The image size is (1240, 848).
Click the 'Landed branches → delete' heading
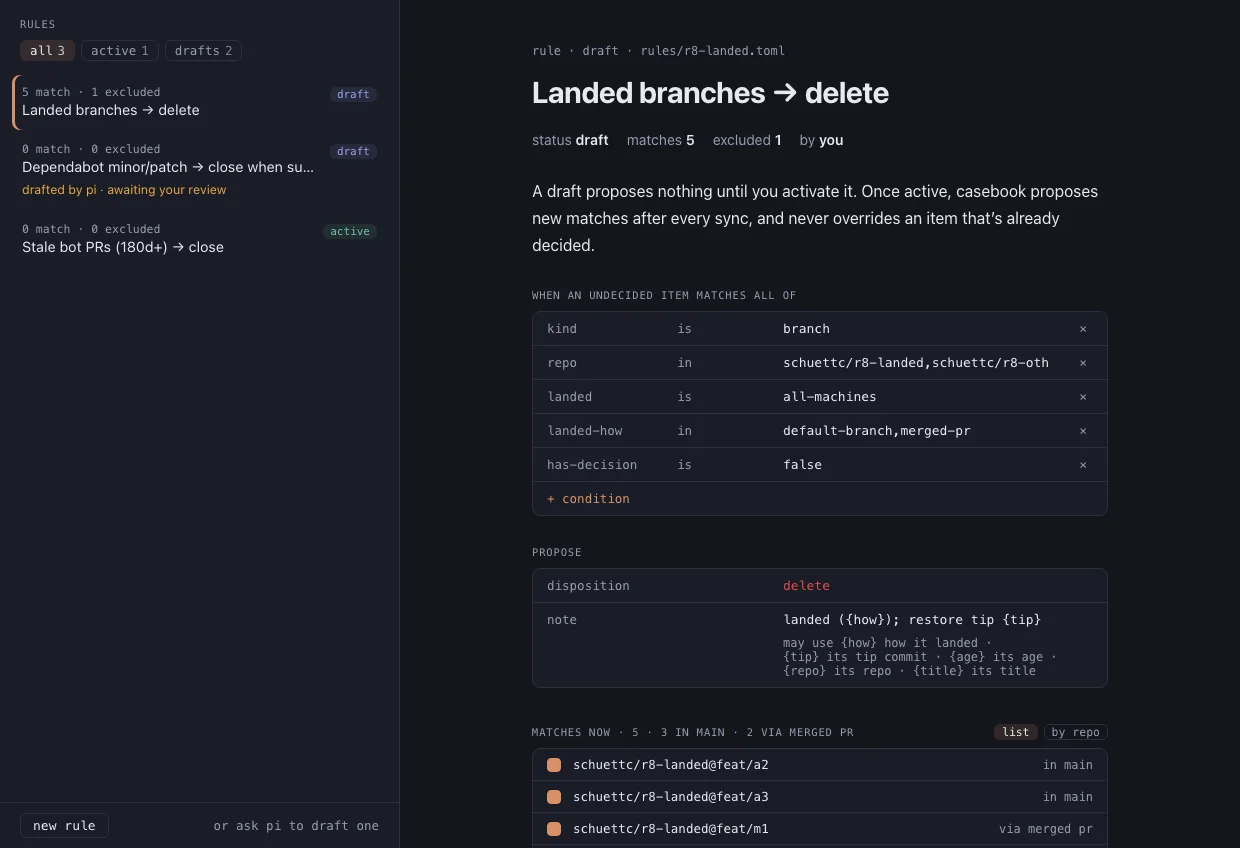[x=710, y=93]
